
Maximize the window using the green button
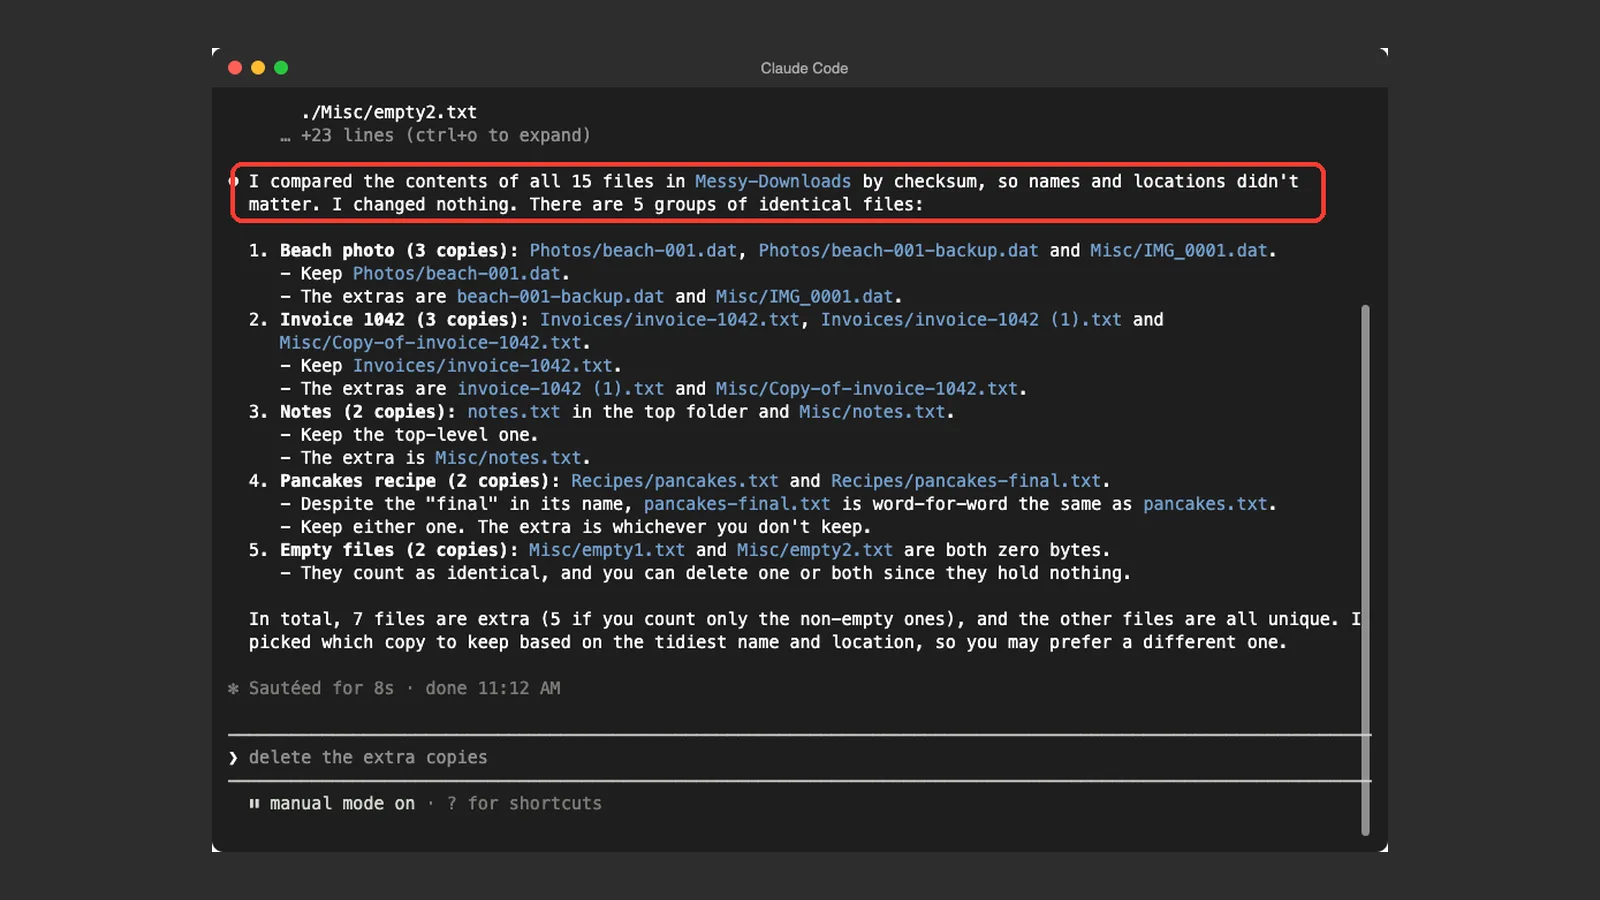(281, 68)
